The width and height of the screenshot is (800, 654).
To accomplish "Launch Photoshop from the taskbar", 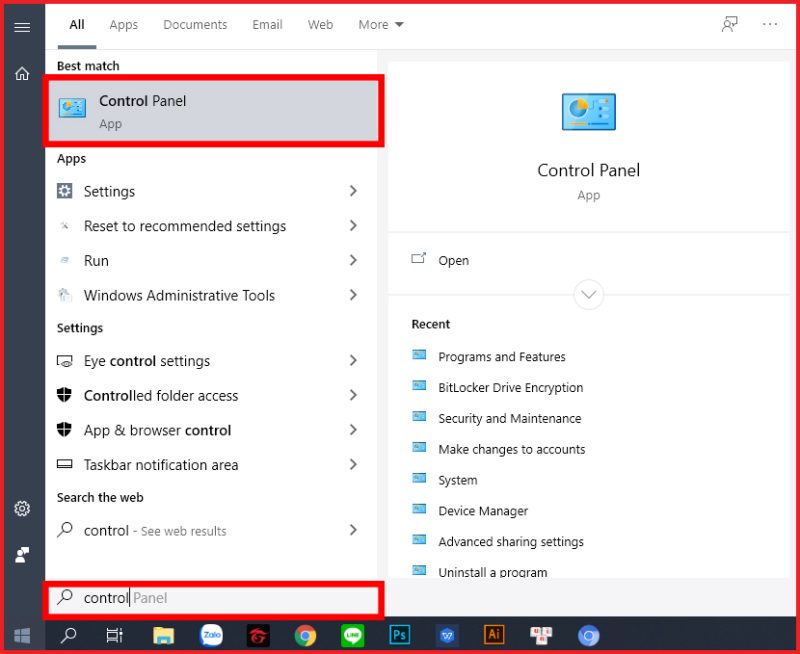I will [400, 635].
